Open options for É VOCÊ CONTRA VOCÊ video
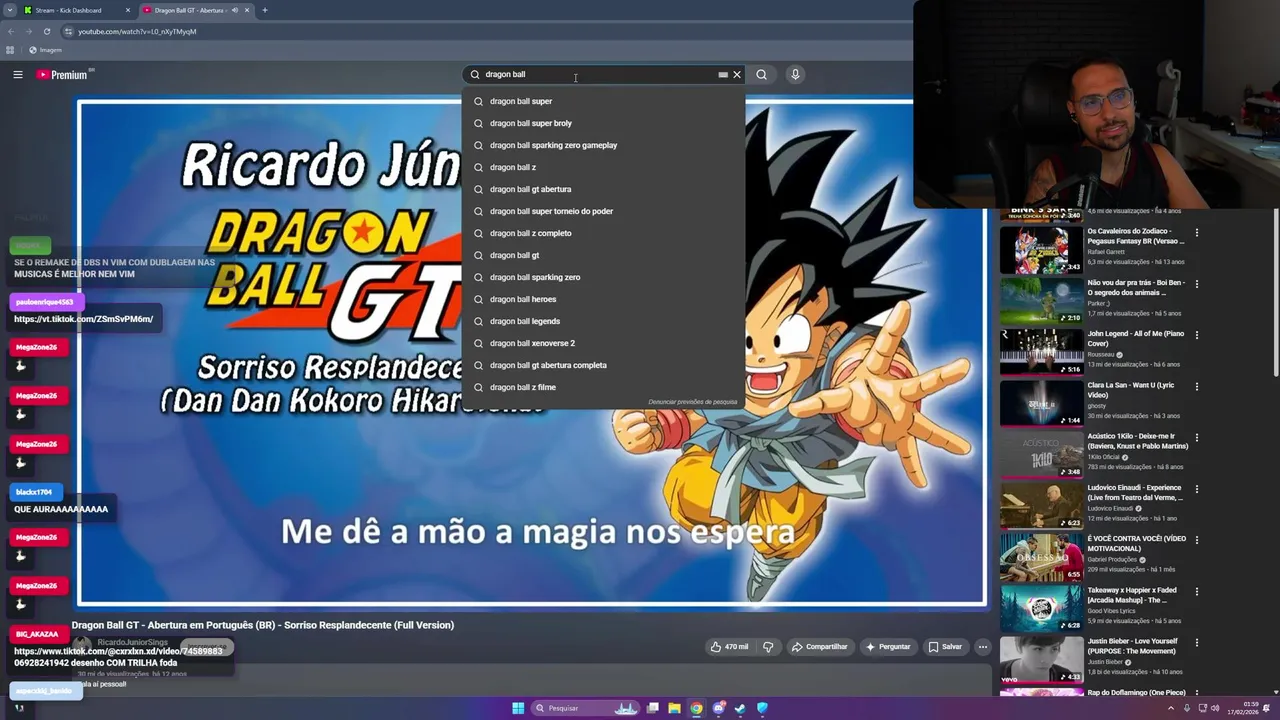 [x=1196, y=540]
